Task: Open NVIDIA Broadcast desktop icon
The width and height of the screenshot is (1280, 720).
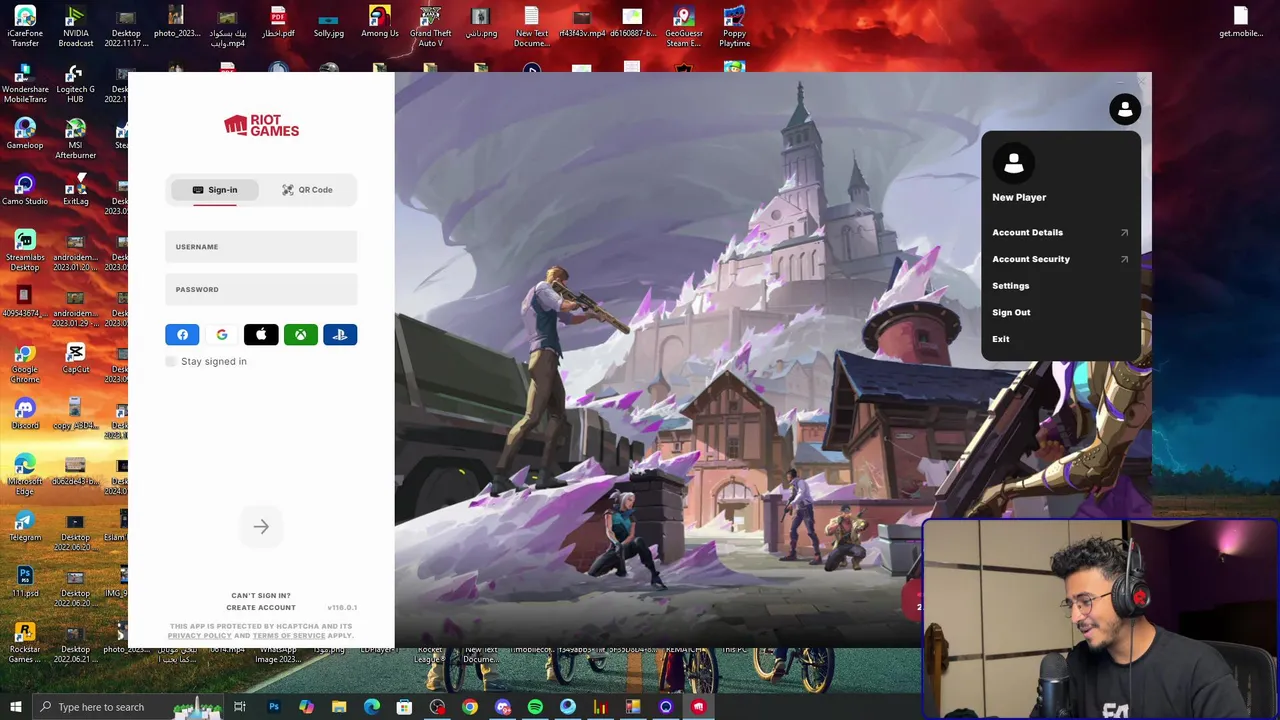Action: pyautogui.click(x=76, y=27)
